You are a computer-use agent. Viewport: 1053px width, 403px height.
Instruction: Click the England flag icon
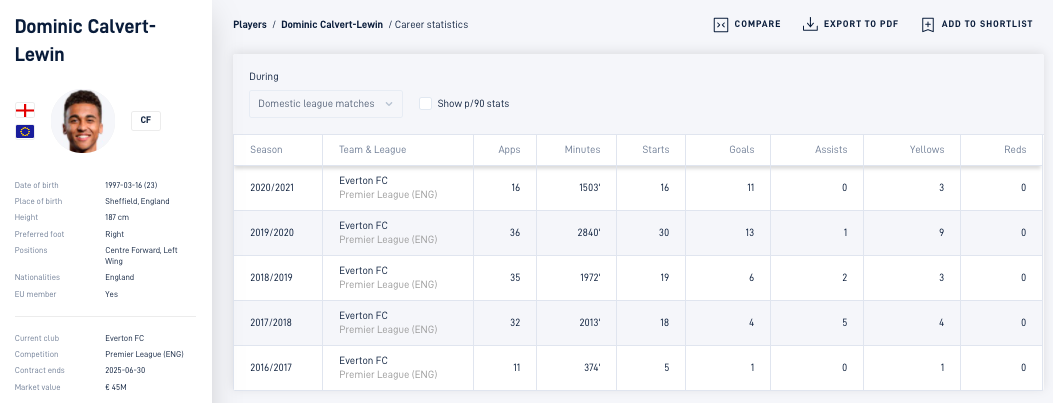25,110
